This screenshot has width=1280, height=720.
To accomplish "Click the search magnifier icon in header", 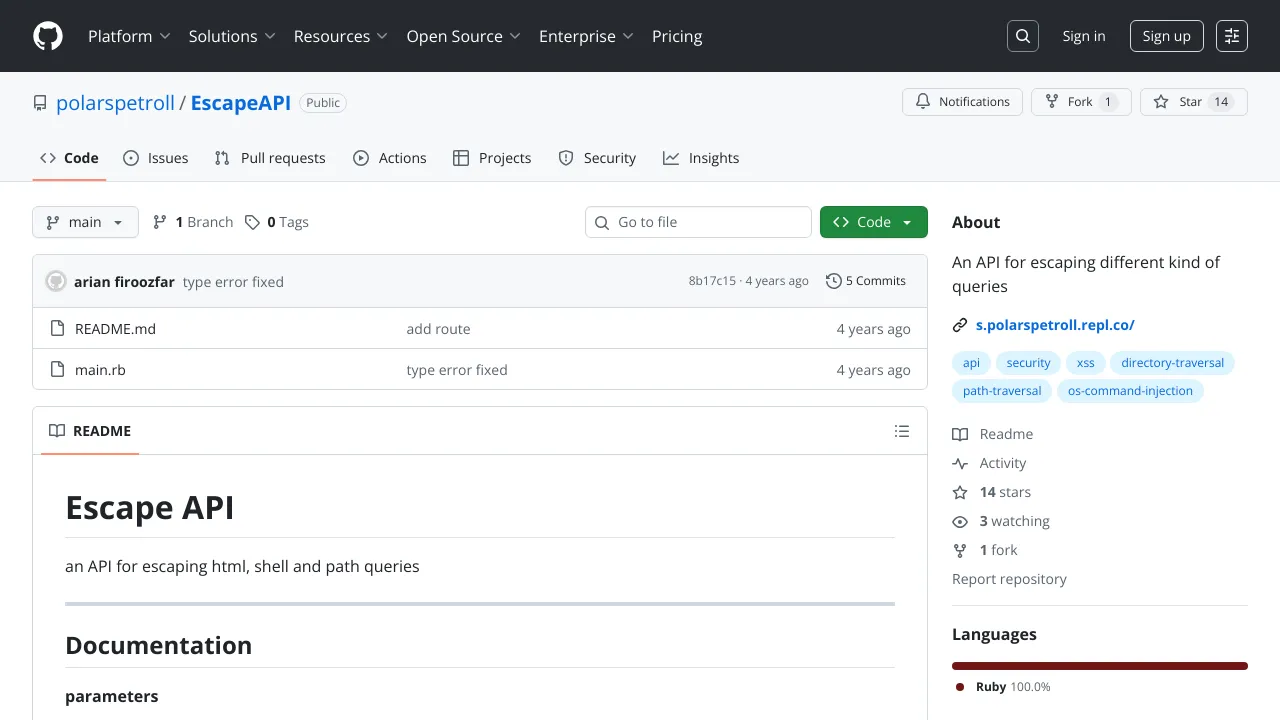I will coord(1023,36).
